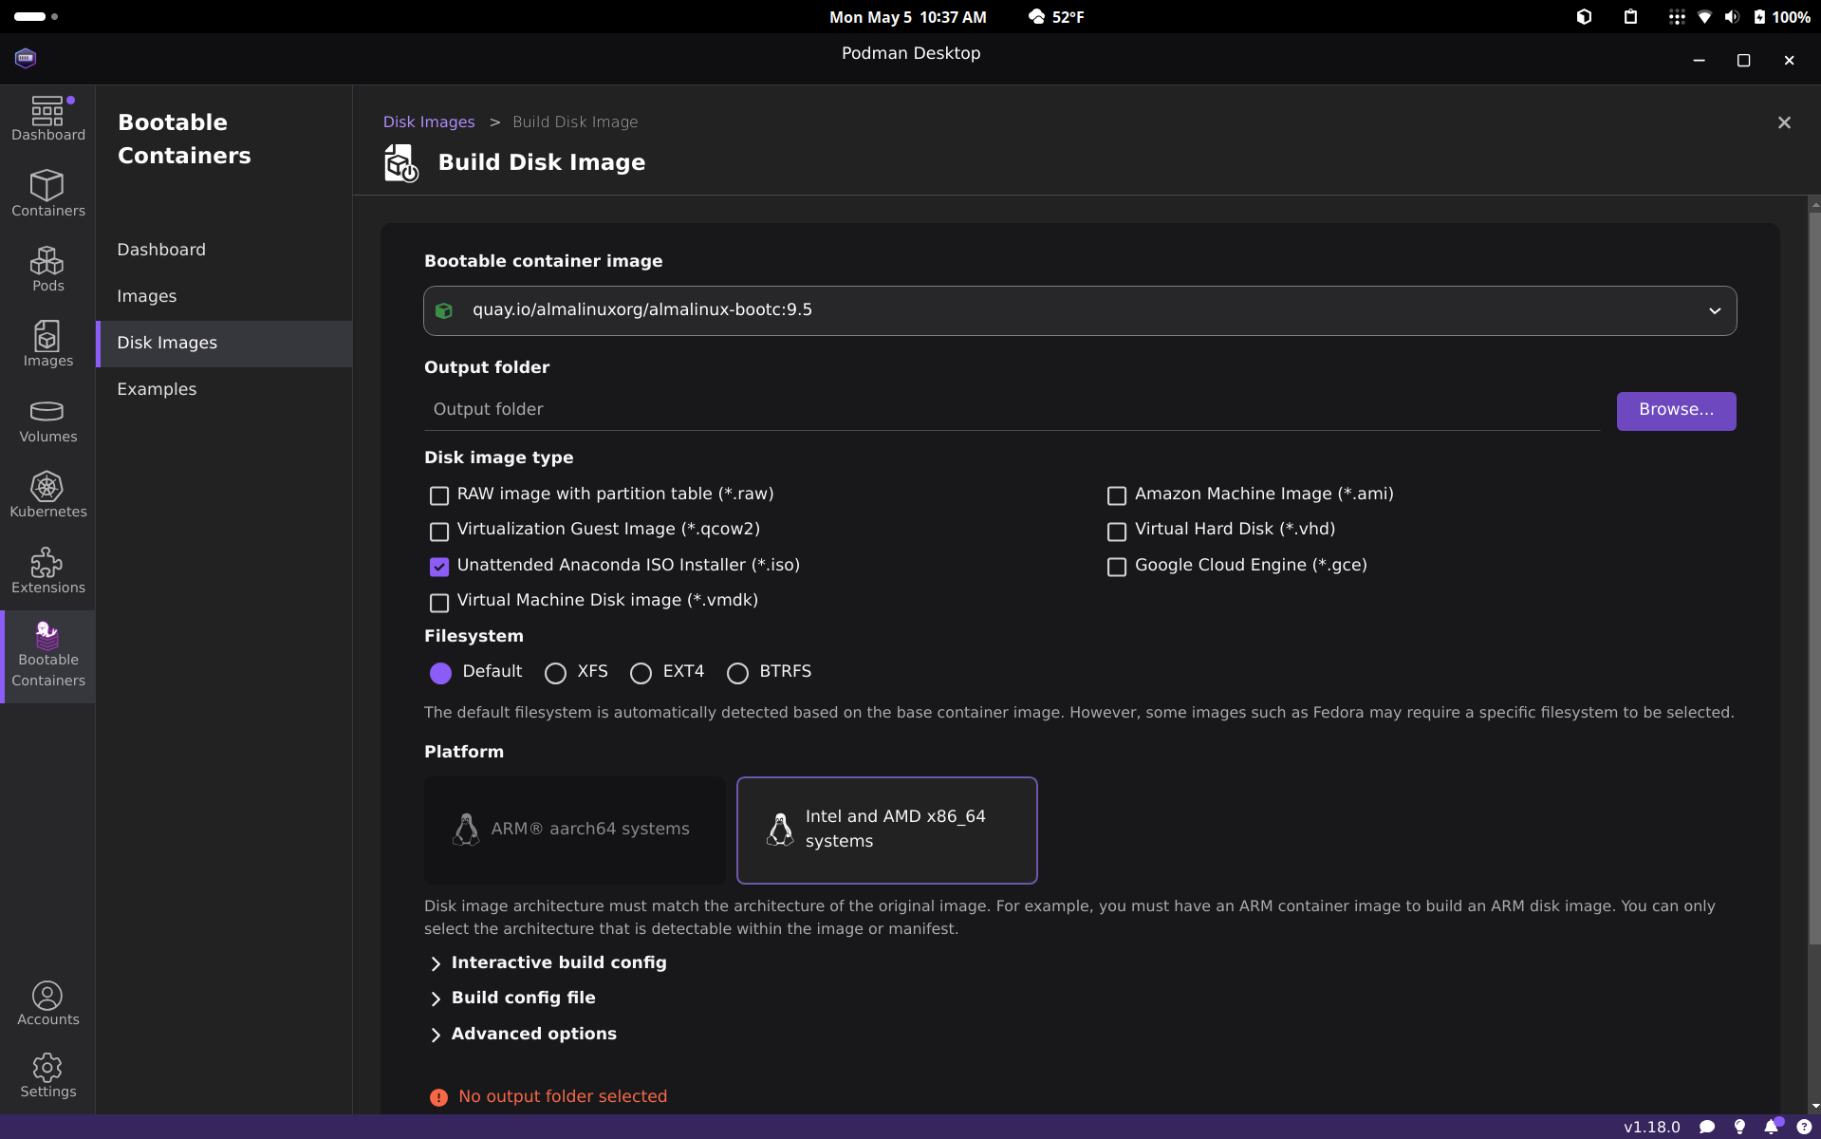1821x1139 pixels.
Task: Click the Podman Desktop logo icon
Action: point(26,58)
